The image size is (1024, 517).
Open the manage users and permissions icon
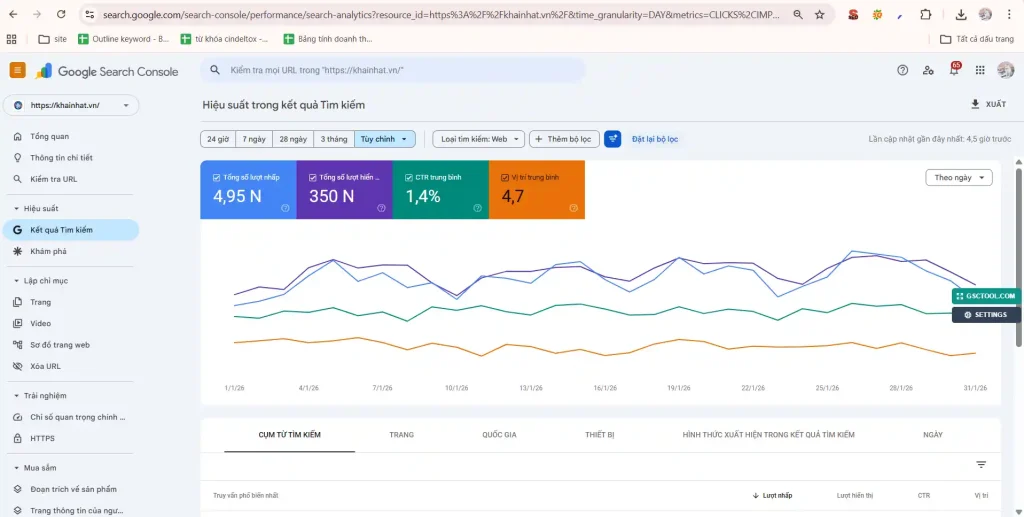928,70
